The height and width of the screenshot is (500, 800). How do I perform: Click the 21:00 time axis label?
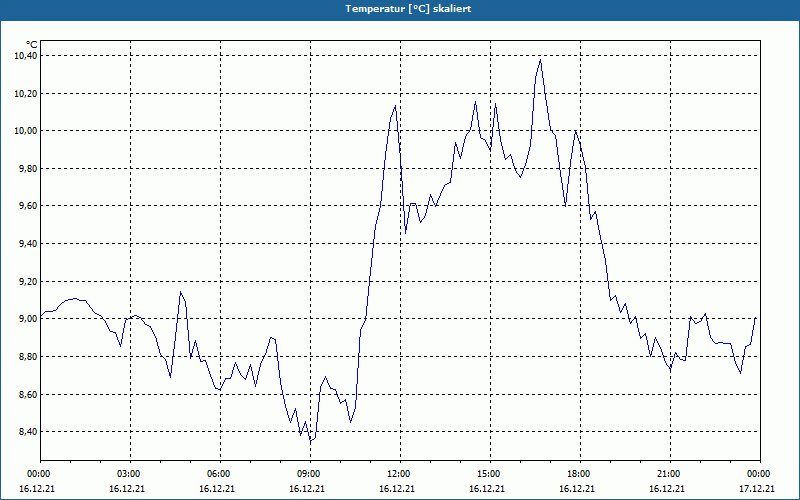pyautogui.click(x=670, y=474)
